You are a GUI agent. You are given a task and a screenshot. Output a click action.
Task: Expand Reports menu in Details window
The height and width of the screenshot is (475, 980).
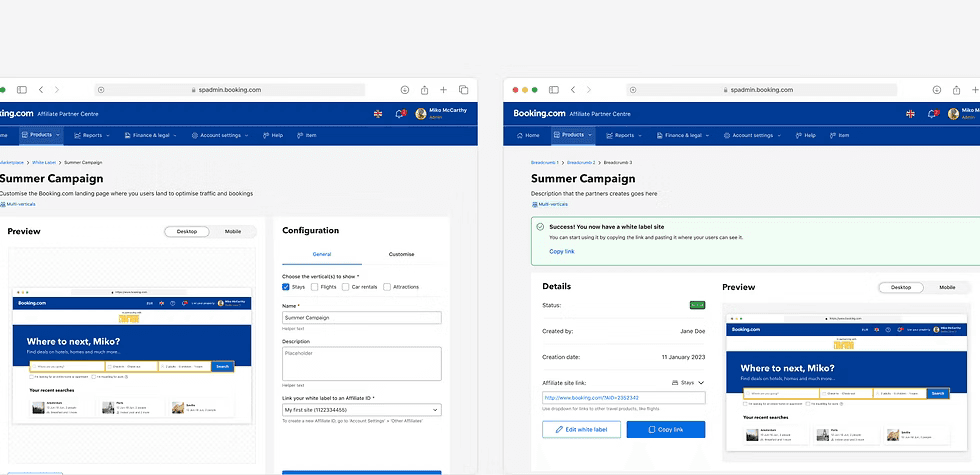pos(624,135)
